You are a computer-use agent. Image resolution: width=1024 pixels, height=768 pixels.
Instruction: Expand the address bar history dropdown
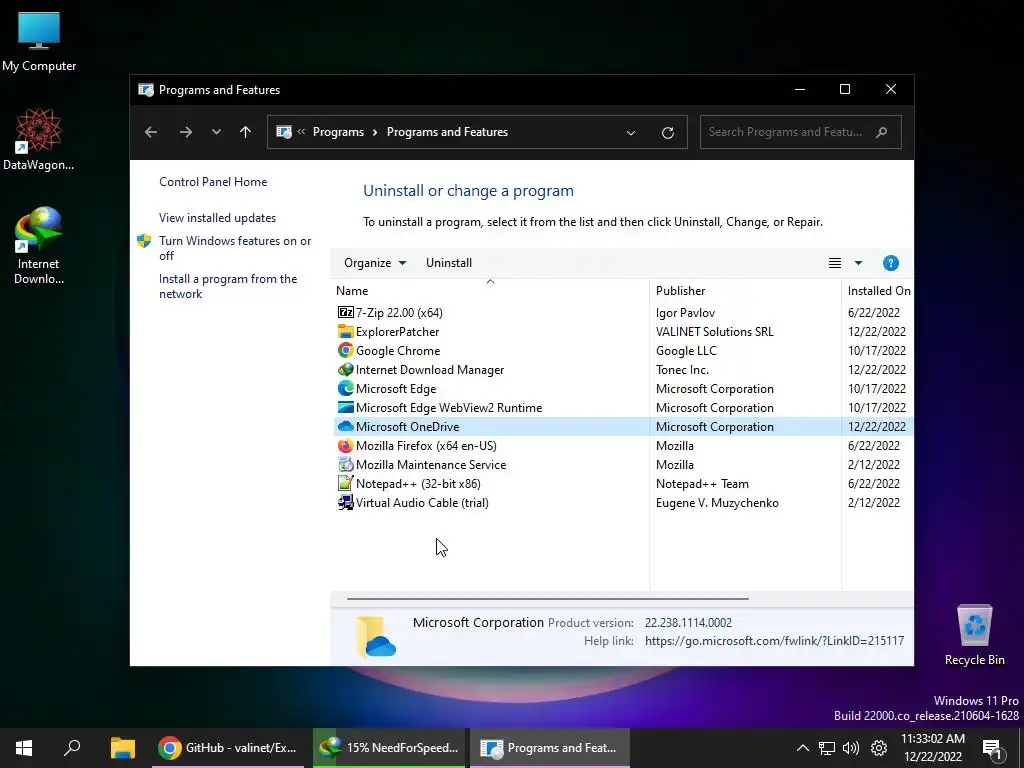click(631, 133)
